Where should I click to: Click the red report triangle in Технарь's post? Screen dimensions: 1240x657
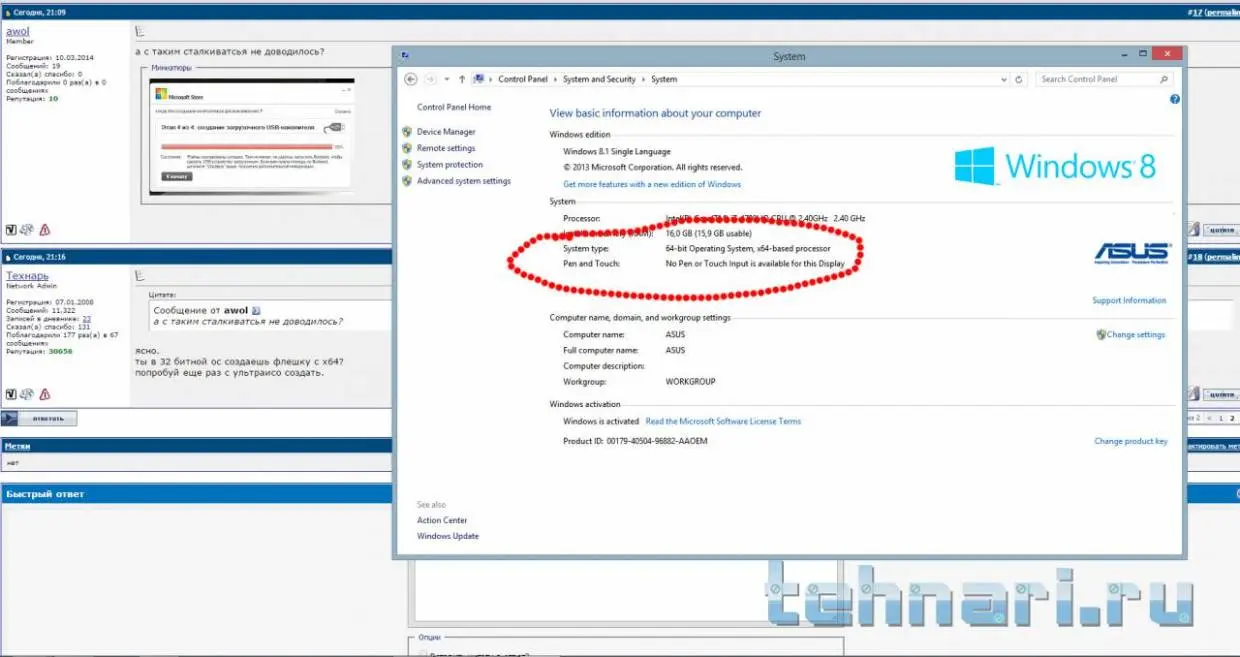click(x=44, y=396)
